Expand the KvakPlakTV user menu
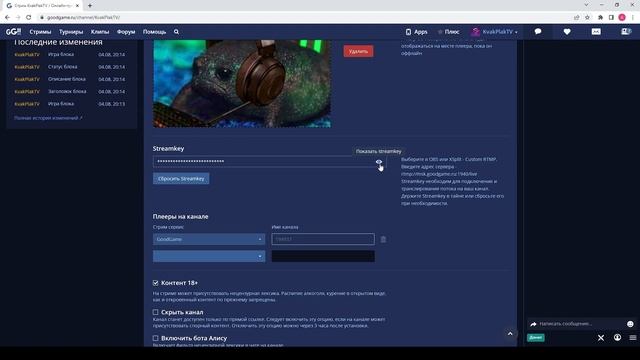This screenshot has width=640, height=360. [494, 32]
